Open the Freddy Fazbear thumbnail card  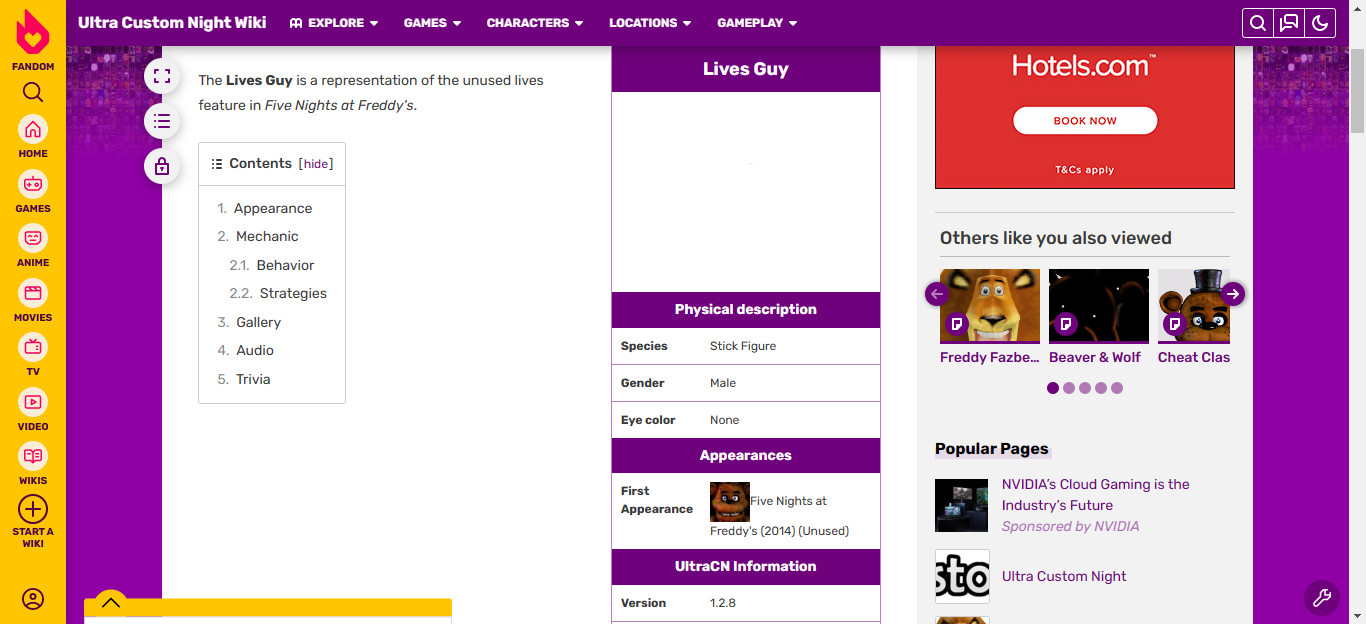click(990, 317)
